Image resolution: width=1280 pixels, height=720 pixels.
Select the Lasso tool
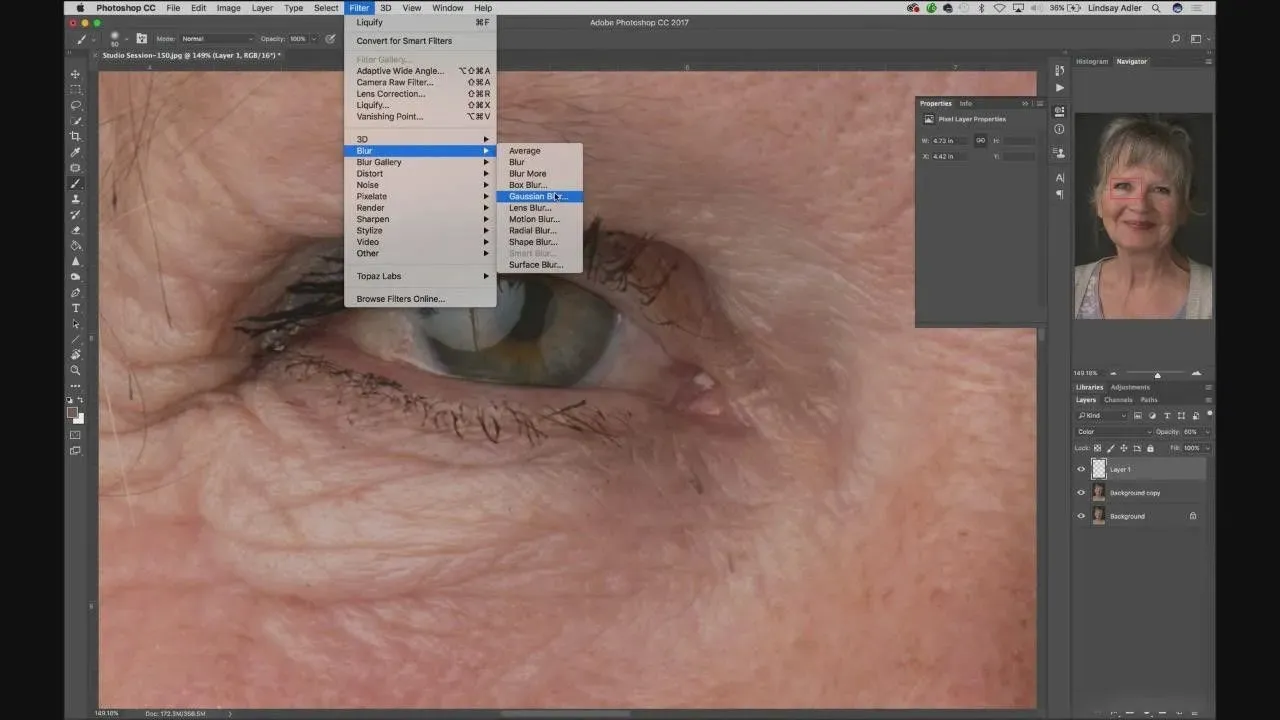click(75, 105)
